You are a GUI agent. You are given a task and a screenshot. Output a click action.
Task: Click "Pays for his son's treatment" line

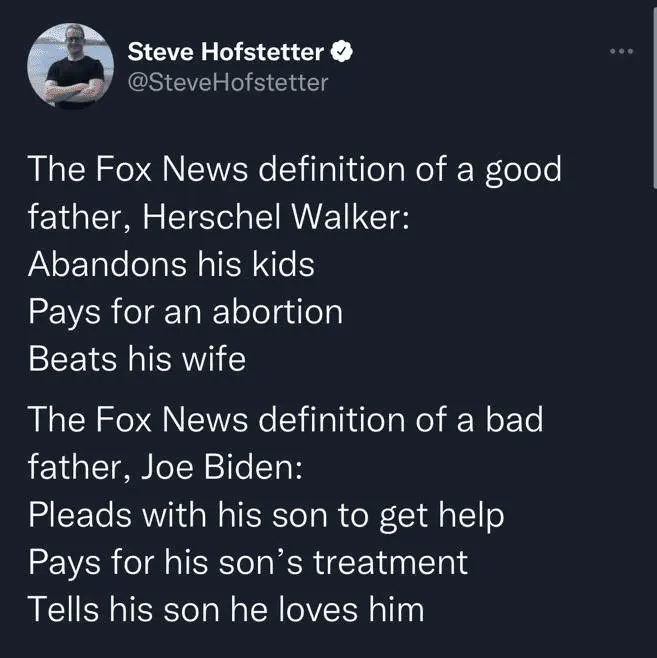pos(248,562)
